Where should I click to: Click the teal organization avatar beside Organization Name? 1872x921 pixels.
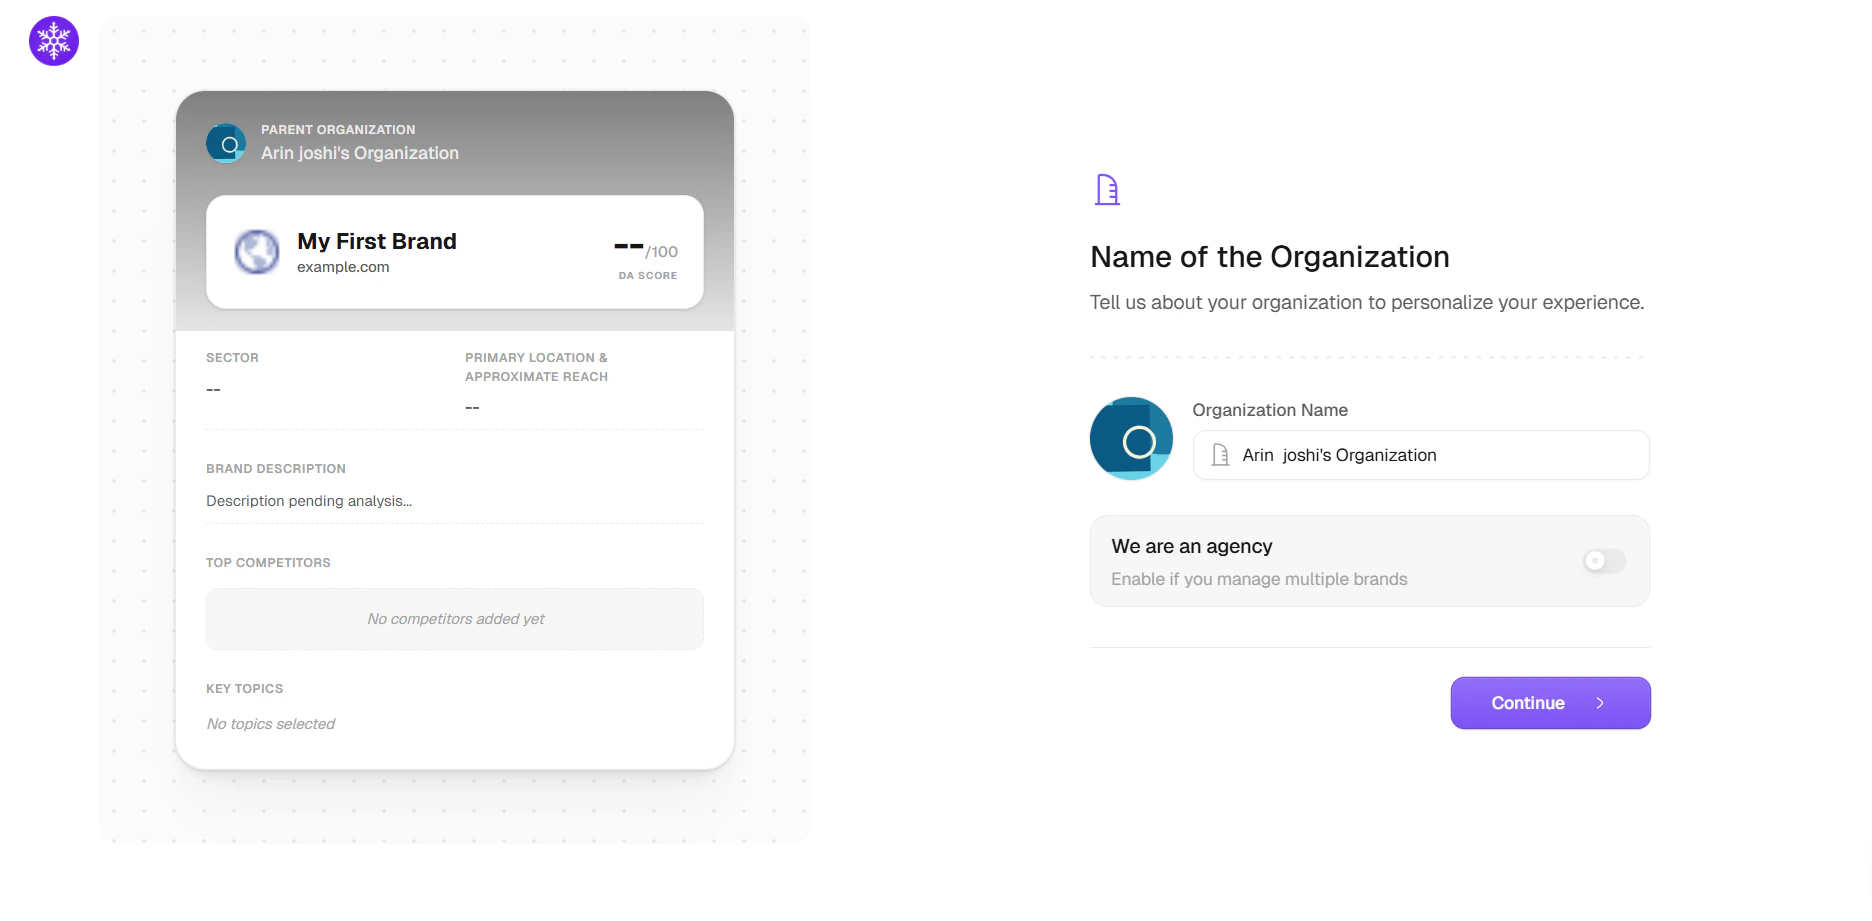(x=1130, y=438)
